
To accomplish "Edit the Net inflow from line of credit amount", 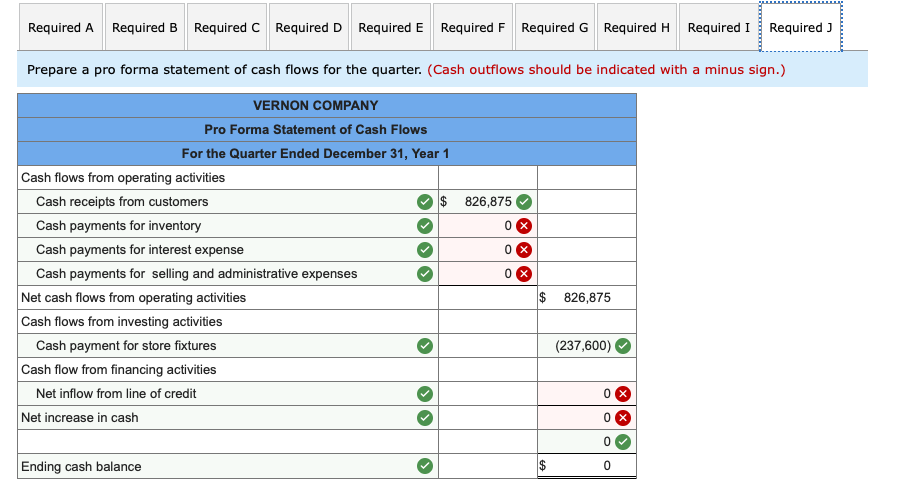I will click(x=586, y=394).
